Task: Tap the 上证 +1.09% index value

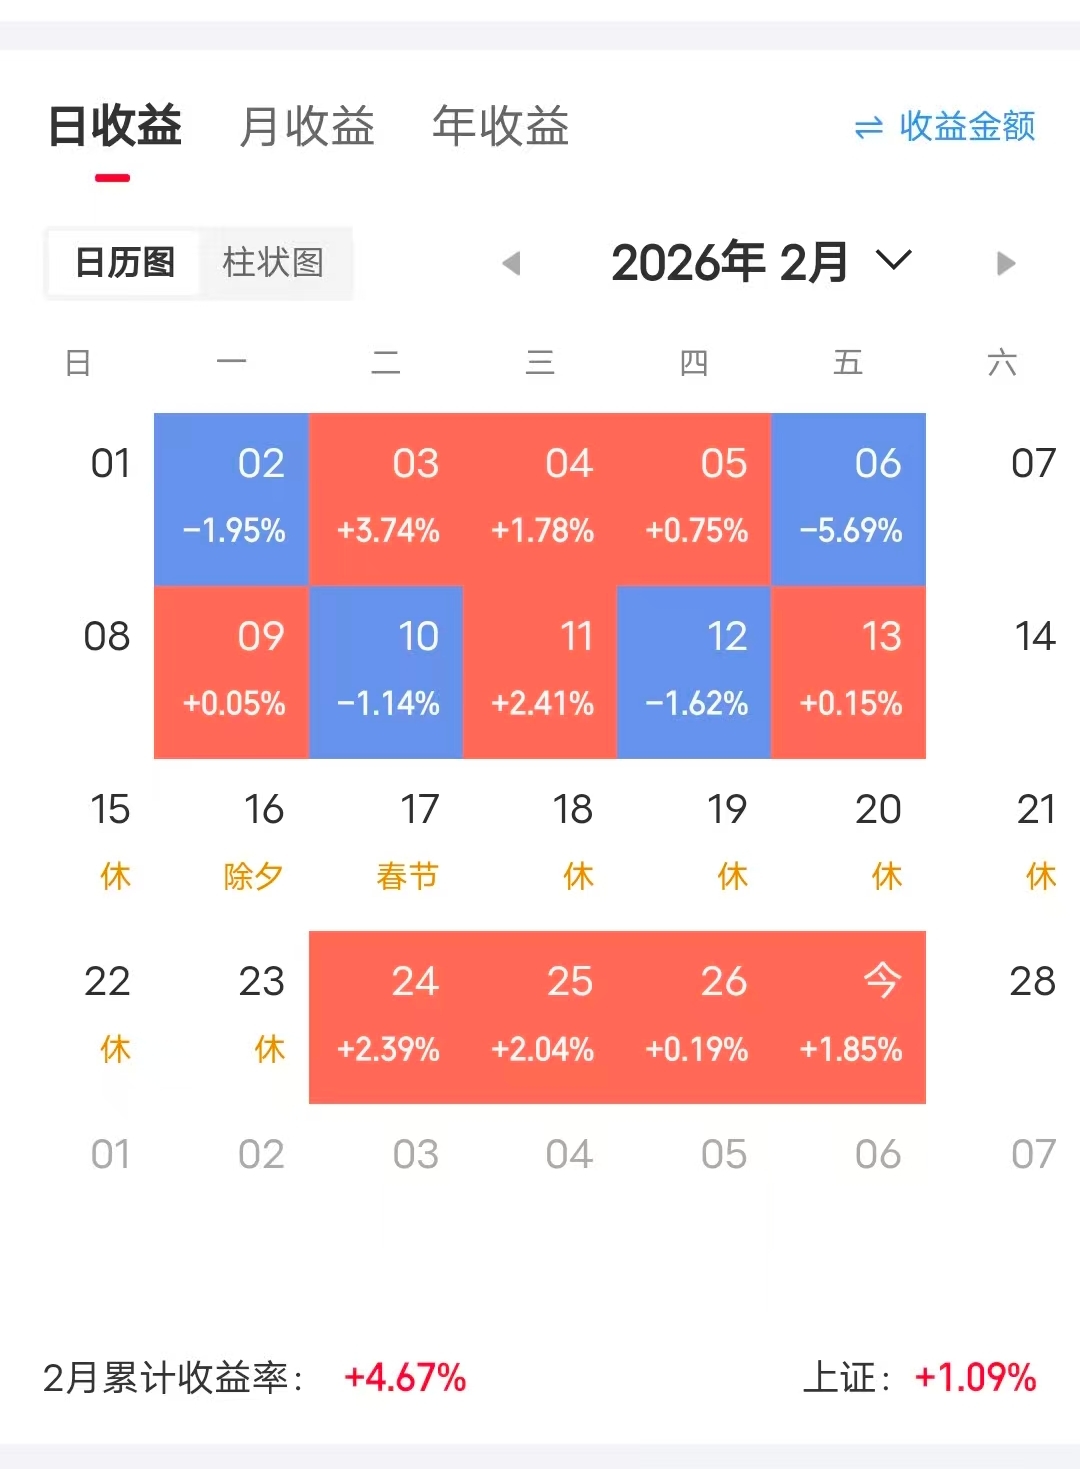Action: pyautogui.click(x=976, y=1378)
